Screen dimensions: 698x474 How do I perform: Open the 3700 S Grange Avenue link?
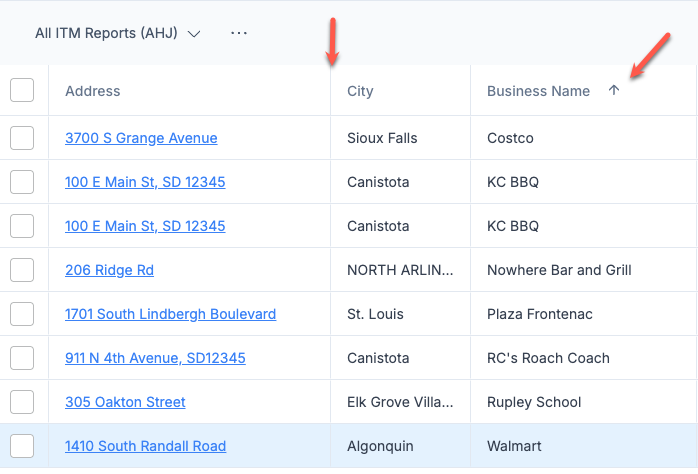(141, 138)
